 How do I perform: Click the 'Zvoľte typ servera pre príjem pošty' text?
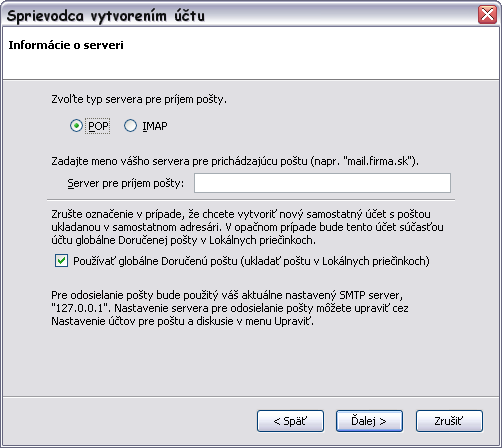[139, 99]
